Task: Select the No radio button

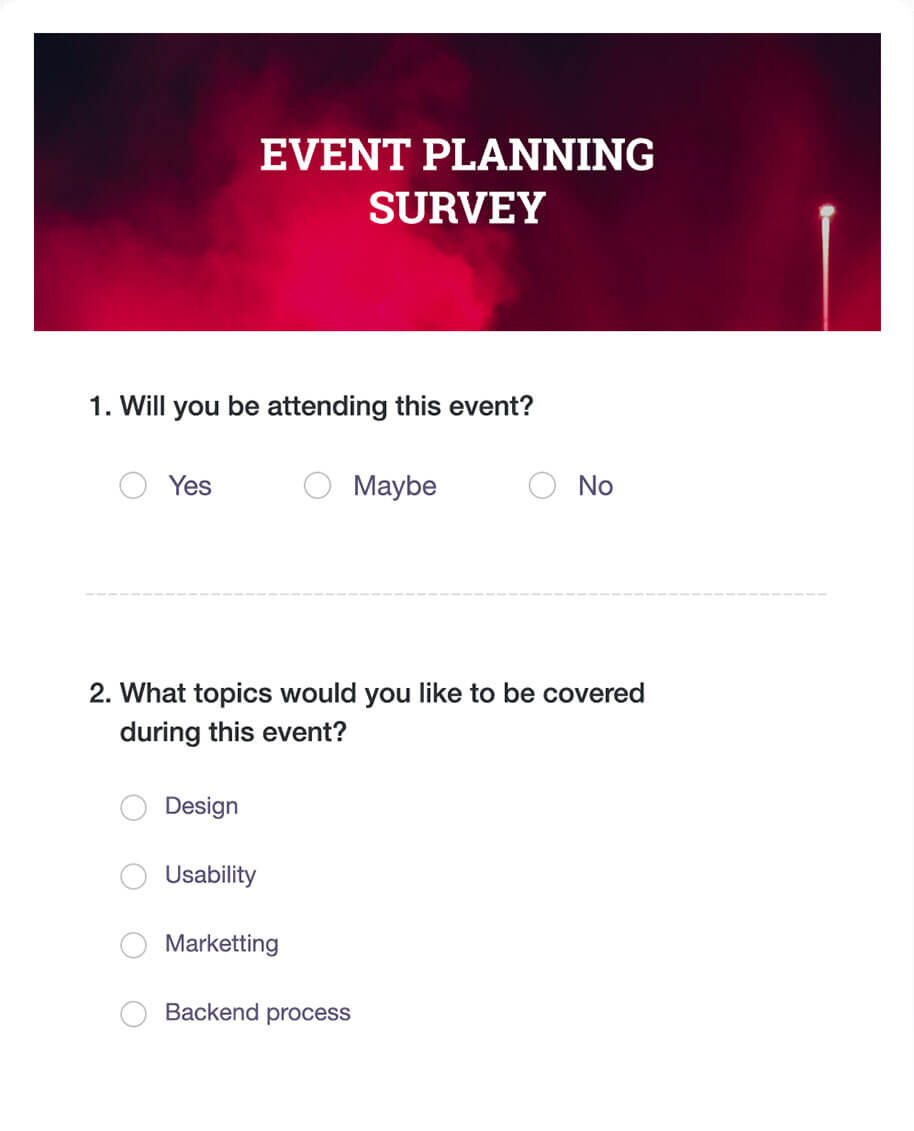Action: point(542,486)
